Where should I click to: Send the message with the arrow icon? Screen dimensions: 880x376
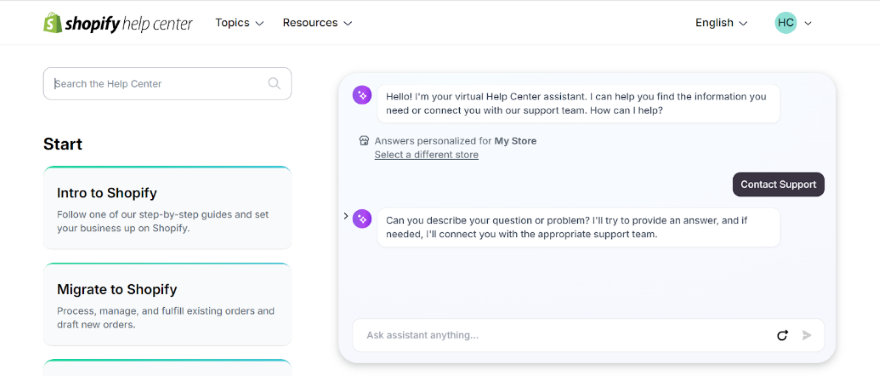(807, 336)
